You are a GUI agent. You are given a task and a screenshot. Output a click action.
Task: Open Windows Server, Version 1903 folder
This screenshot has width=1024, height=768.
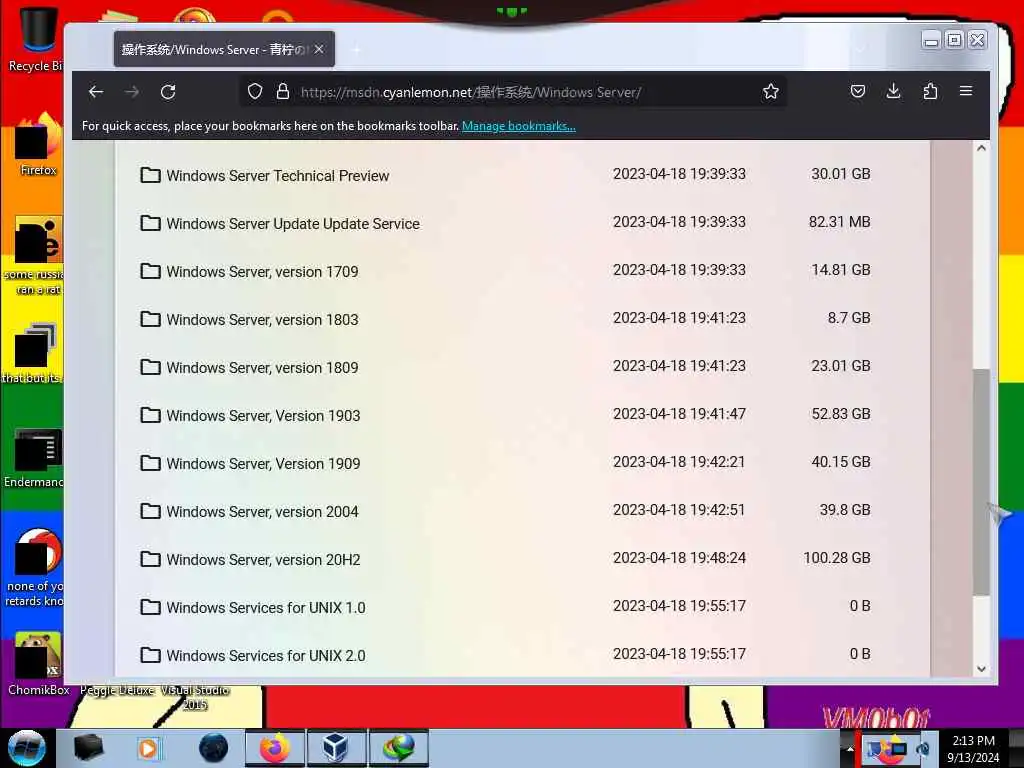pos(263,415)
